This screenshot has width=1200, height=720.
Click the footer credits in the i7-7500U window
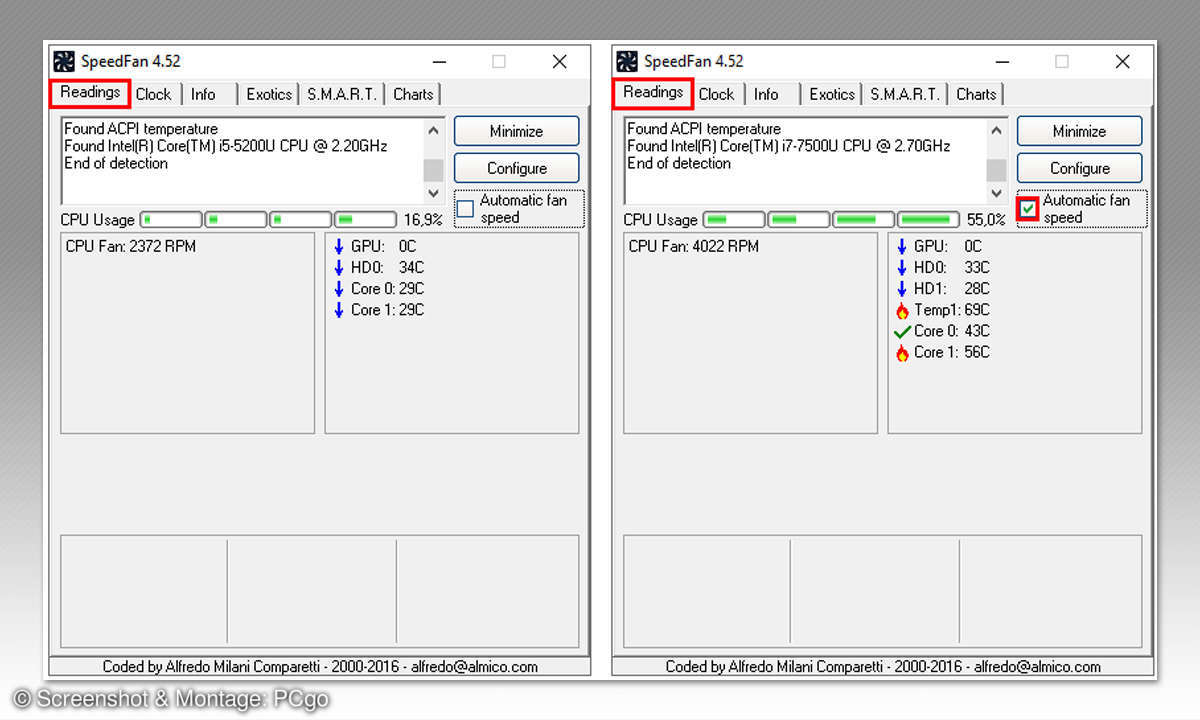click(x=883, y=666)
